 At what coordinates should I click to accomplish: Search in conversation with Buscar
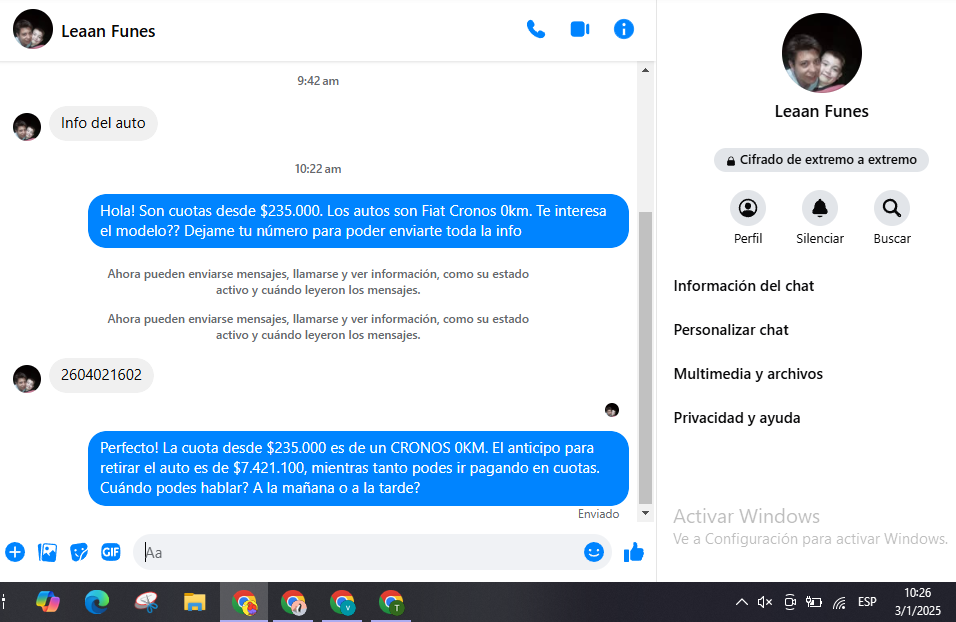[892, 209]
